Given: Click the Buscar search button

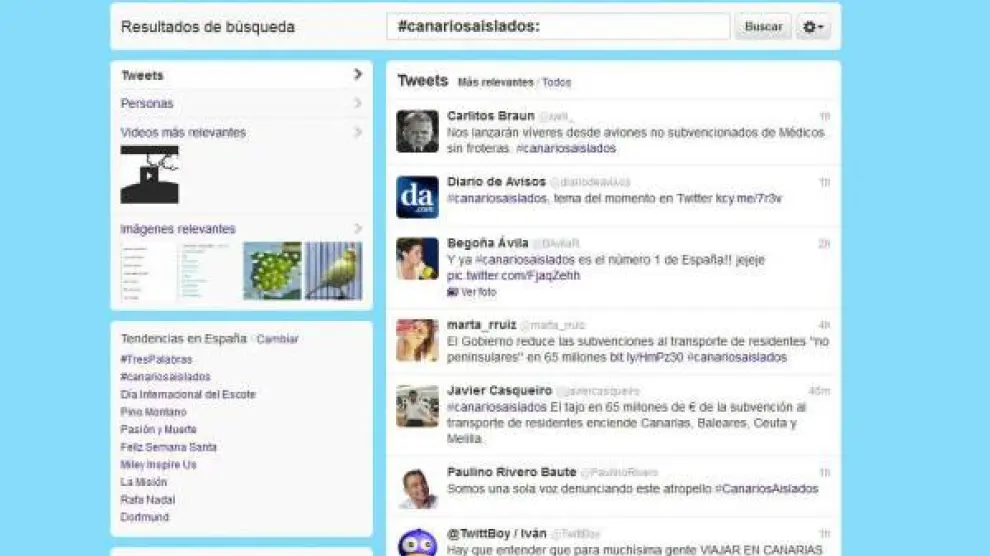Looking at the screenshot, I should tap(763, 27).
